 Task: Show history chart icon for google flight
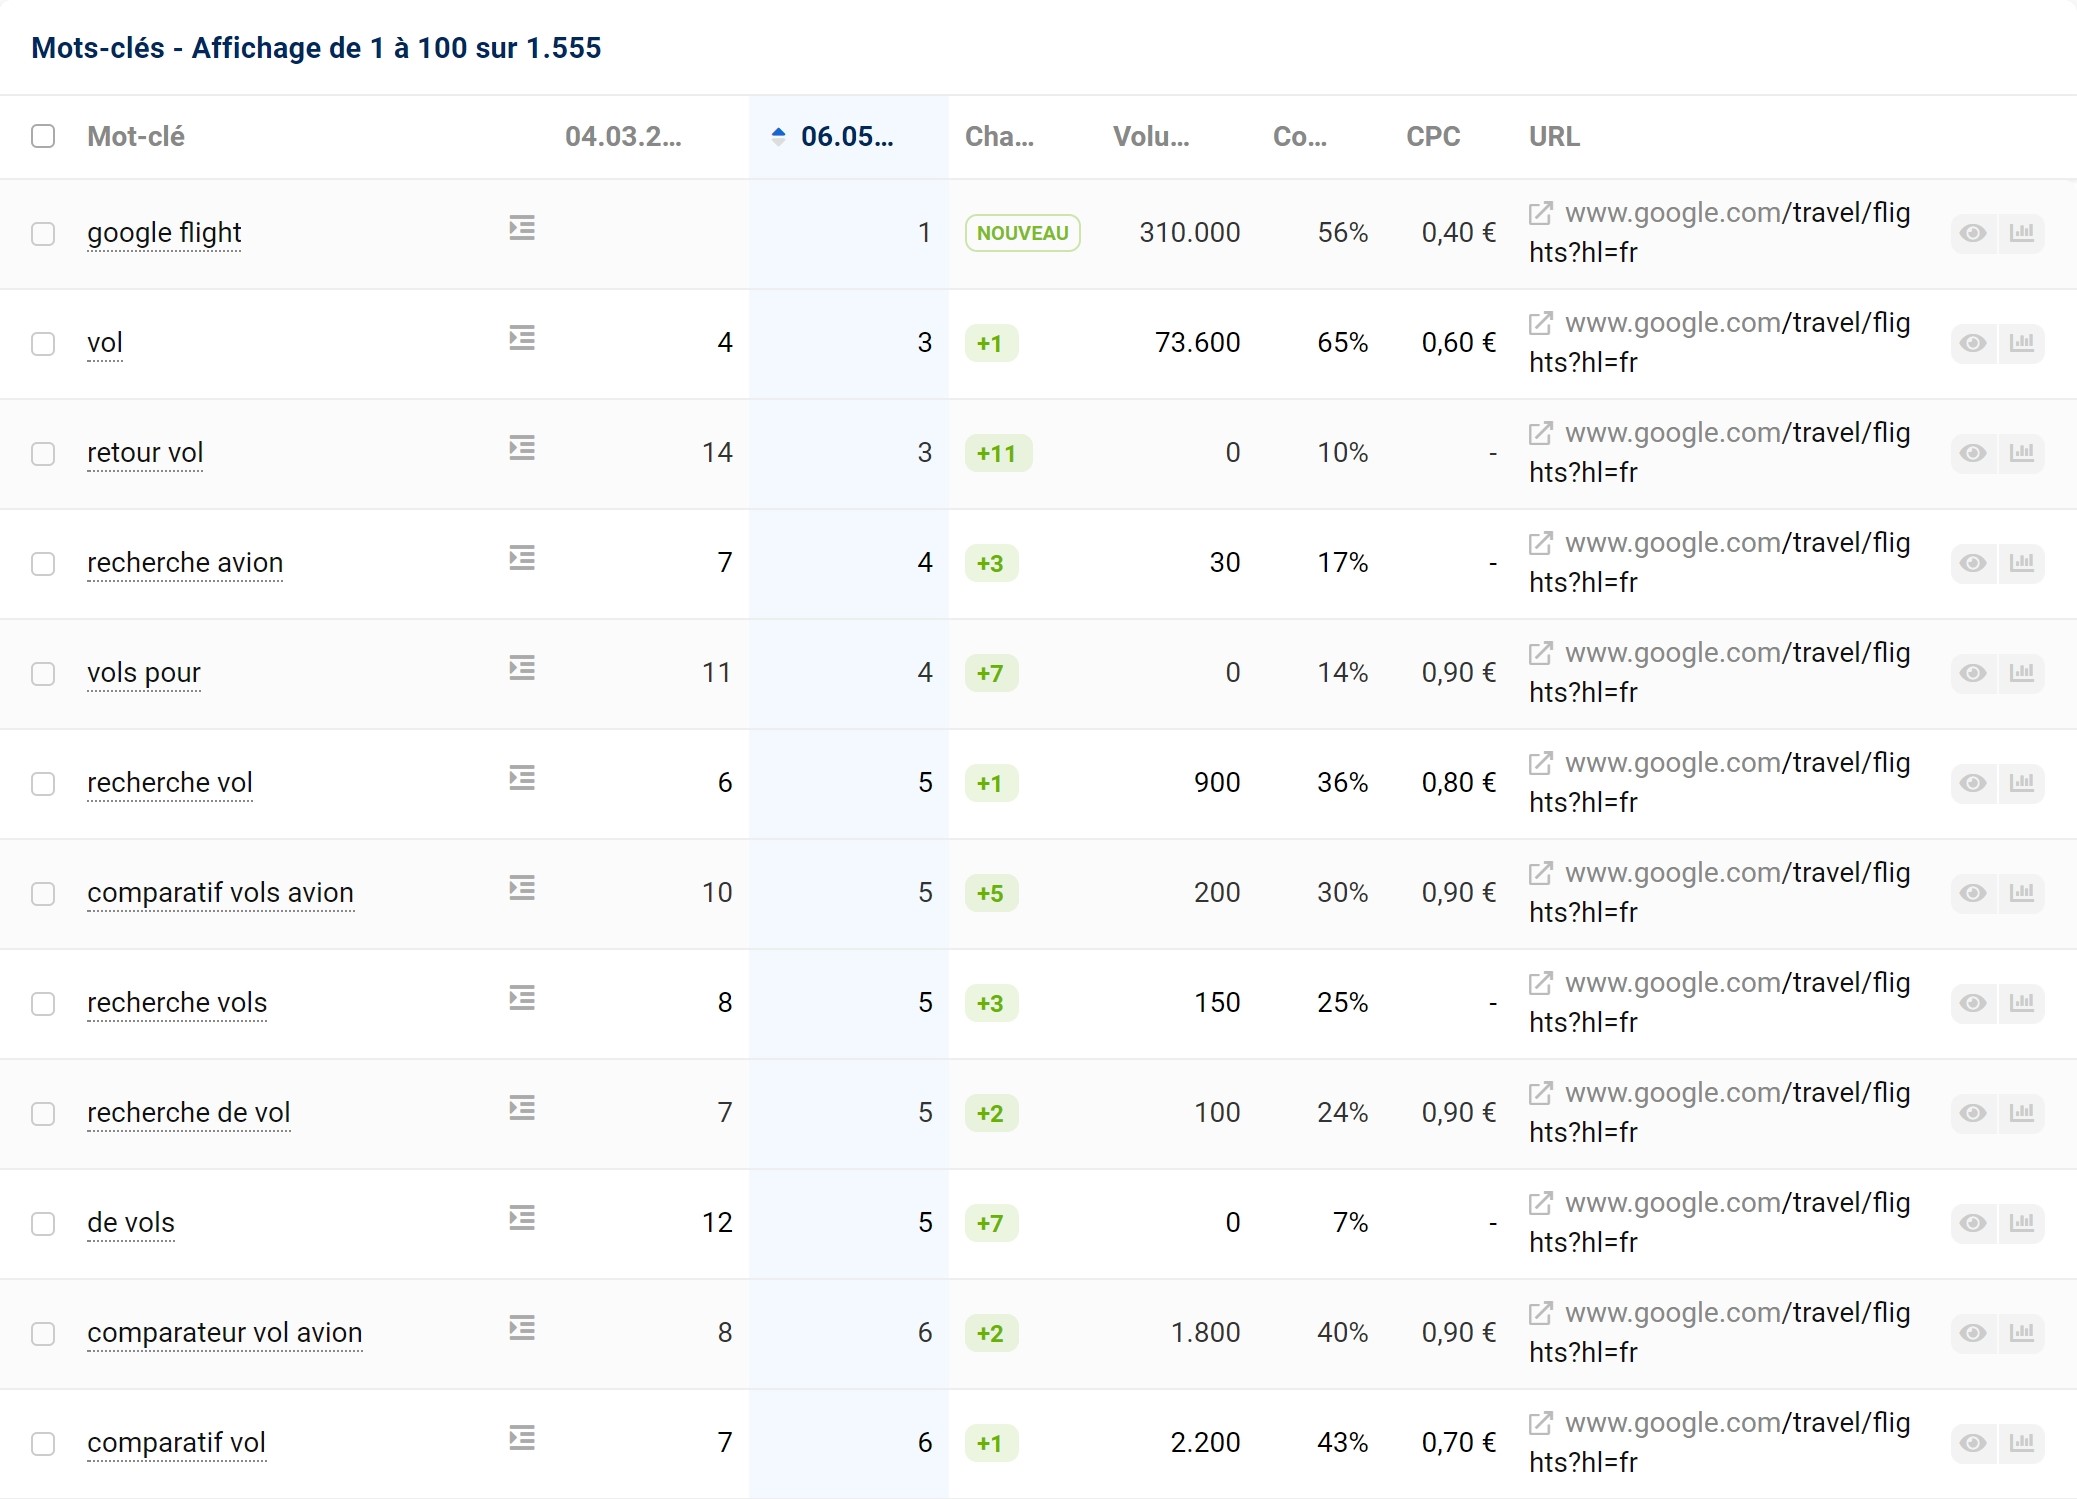[x=2022, y=233]
